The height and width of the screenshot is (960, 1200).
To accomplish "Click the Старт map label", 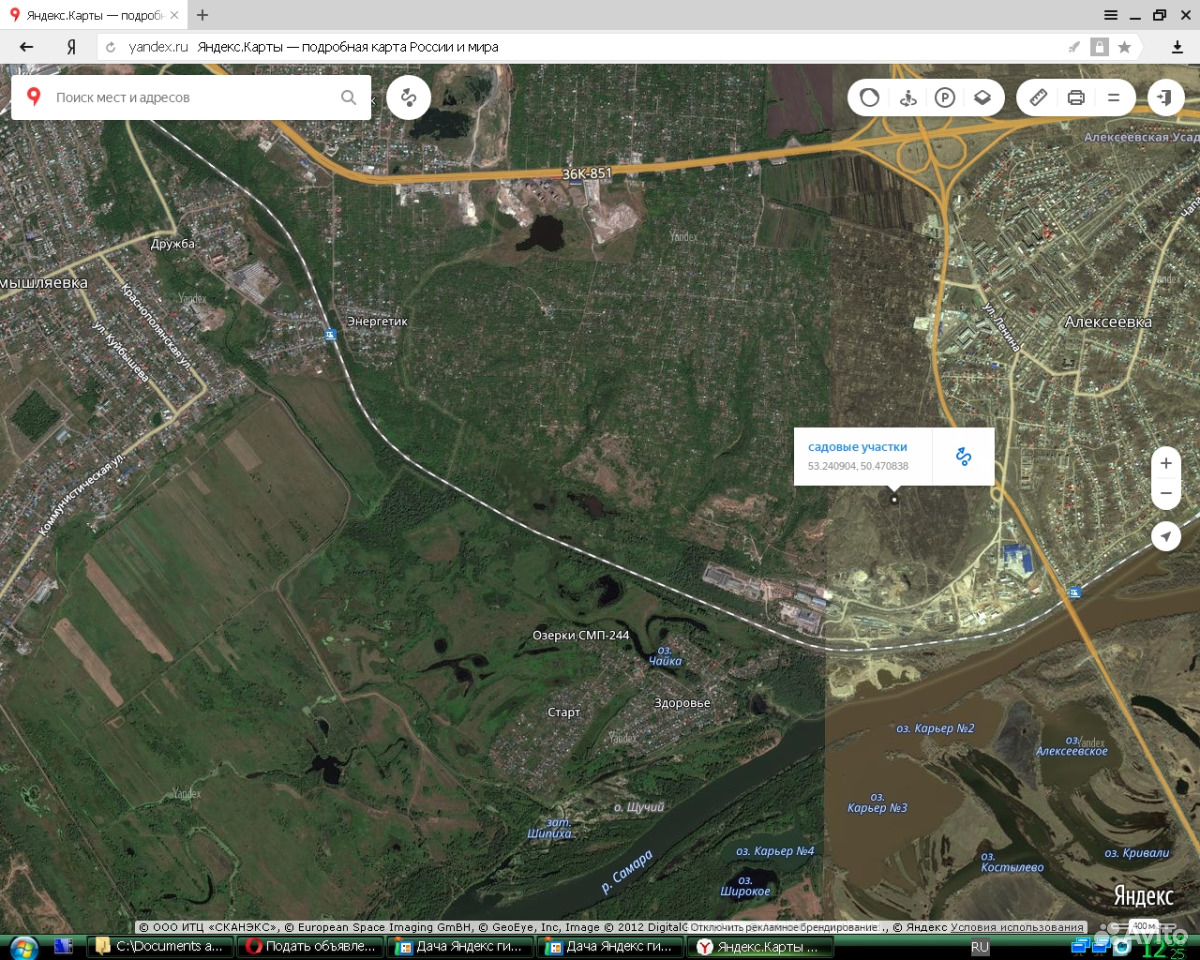I will [564, 712].
